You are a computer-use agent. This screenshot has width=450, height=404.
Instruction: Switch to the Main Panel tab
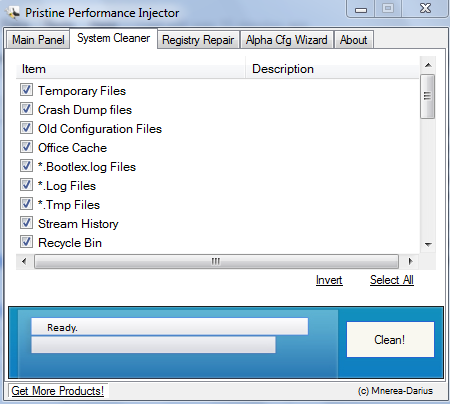click(x=38, y=40)
